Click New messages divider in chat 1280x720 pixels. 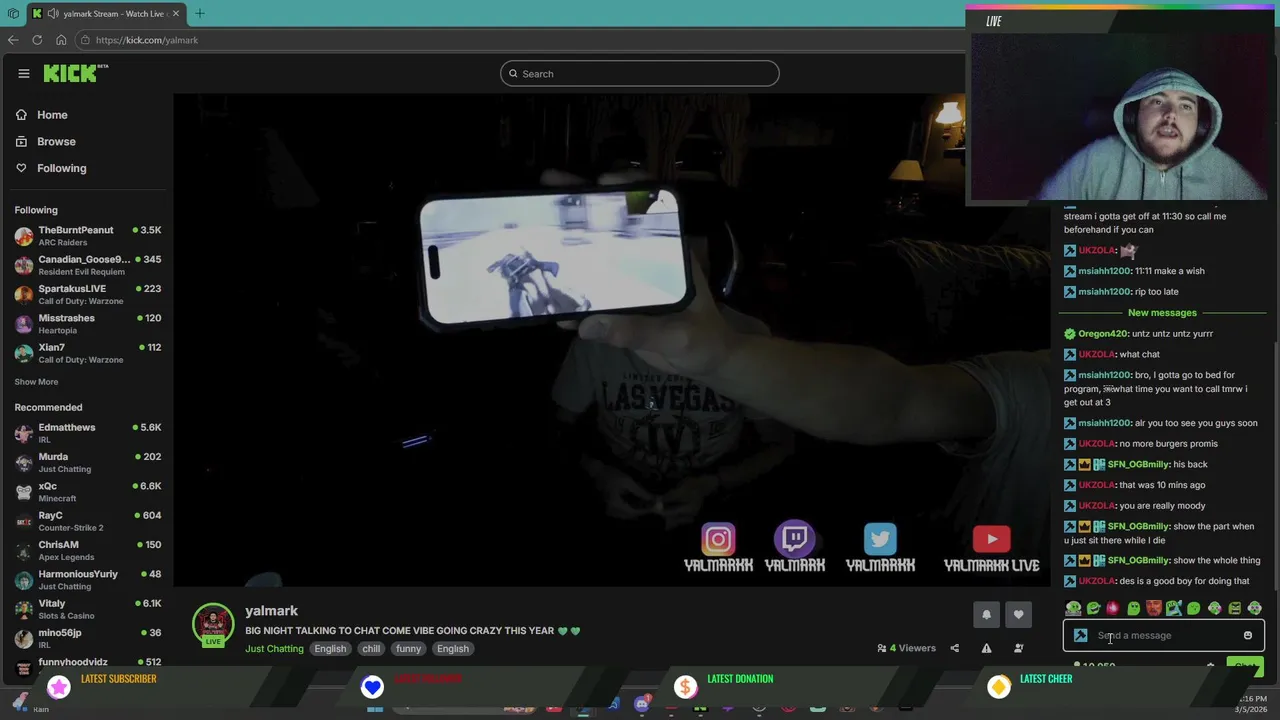coord(1162,313)
